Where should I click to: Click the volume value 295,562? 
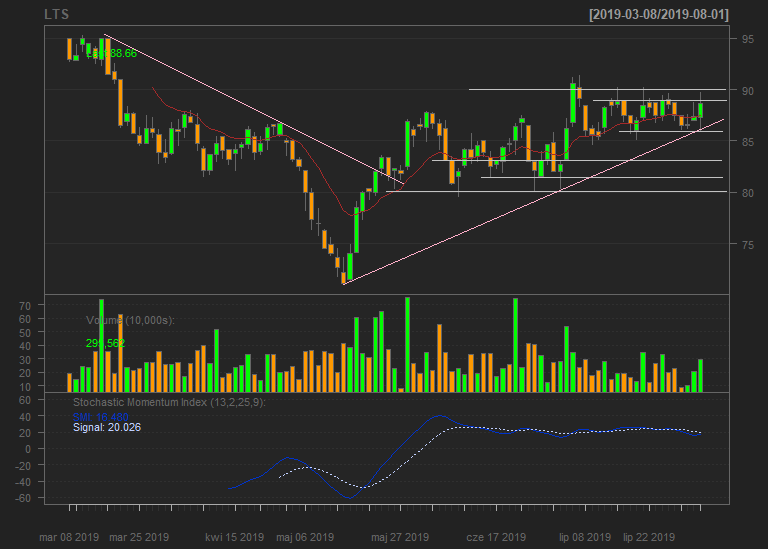click(x=105, y=343)
